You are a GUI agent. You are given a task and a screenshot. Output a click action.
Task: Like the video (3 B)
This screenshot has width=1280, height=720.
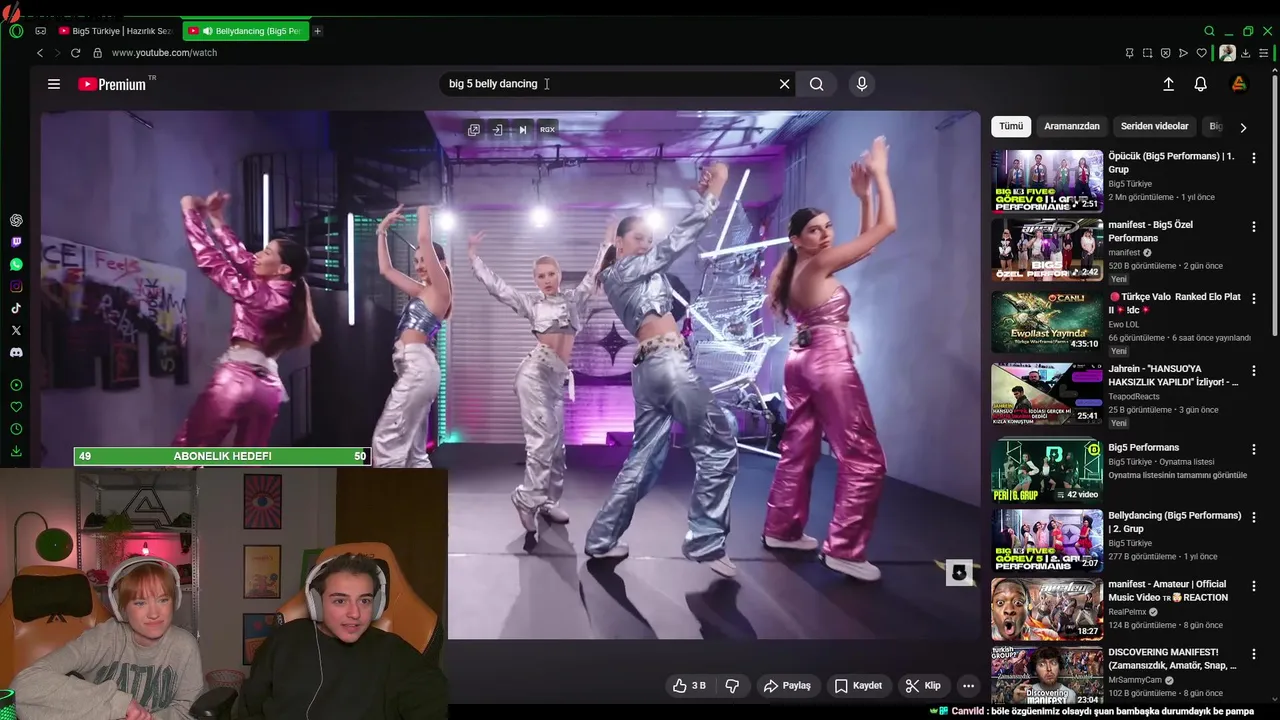690,686
